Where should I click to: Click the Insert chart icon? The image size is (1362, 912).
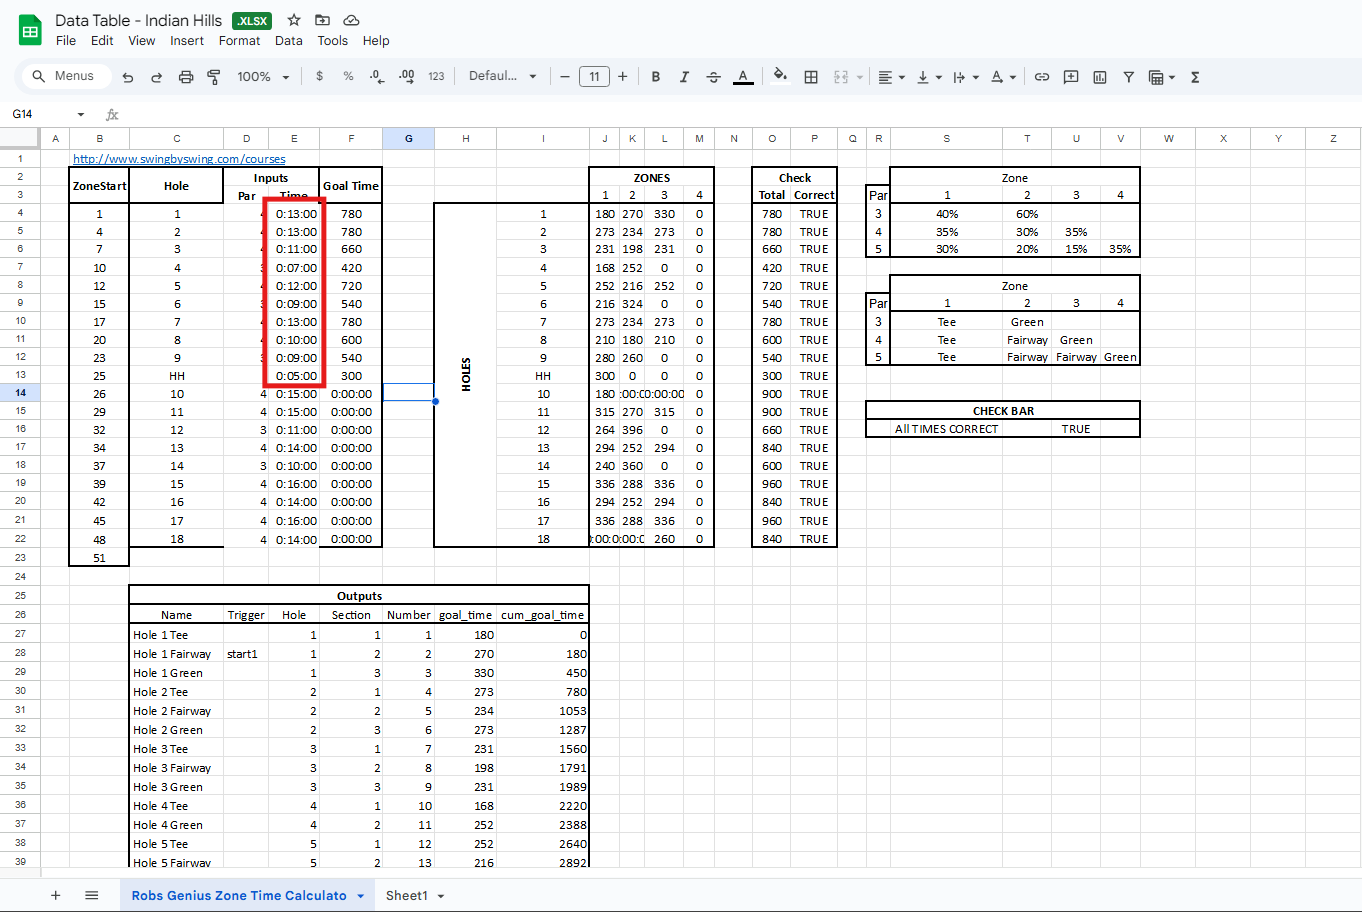(x=1100, y=77)
